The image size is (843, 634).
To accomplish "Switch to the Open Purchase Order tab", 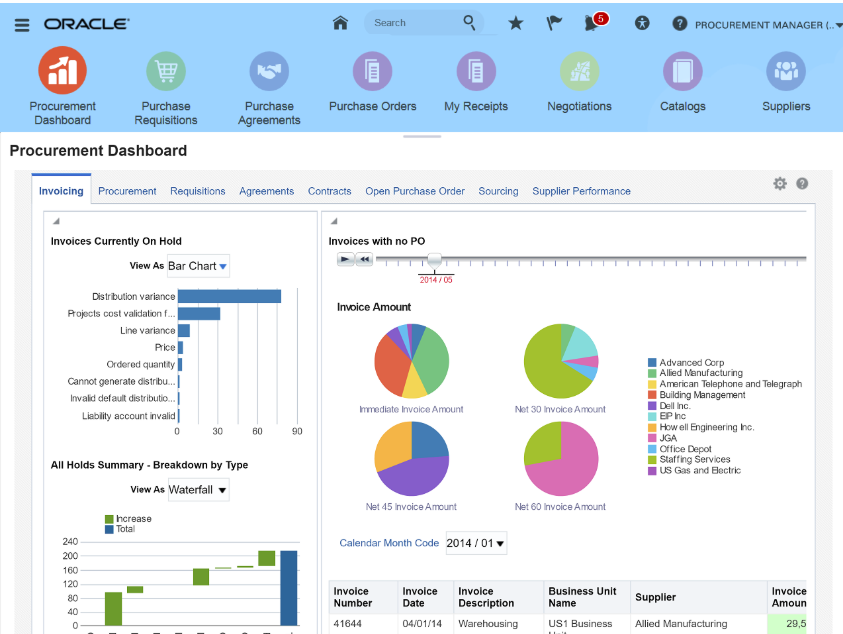I will tap(415, 191).
